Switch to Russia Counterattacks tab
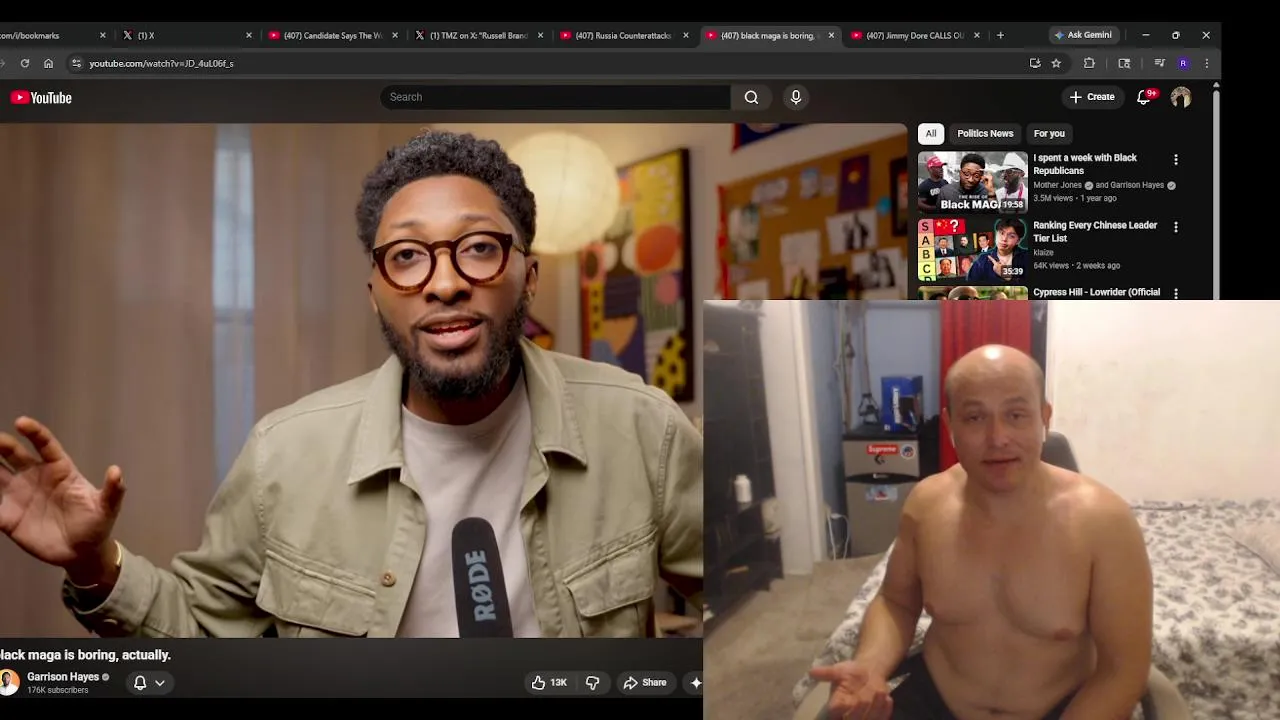This screenshot has width=1280, height=720. [623, 35]
